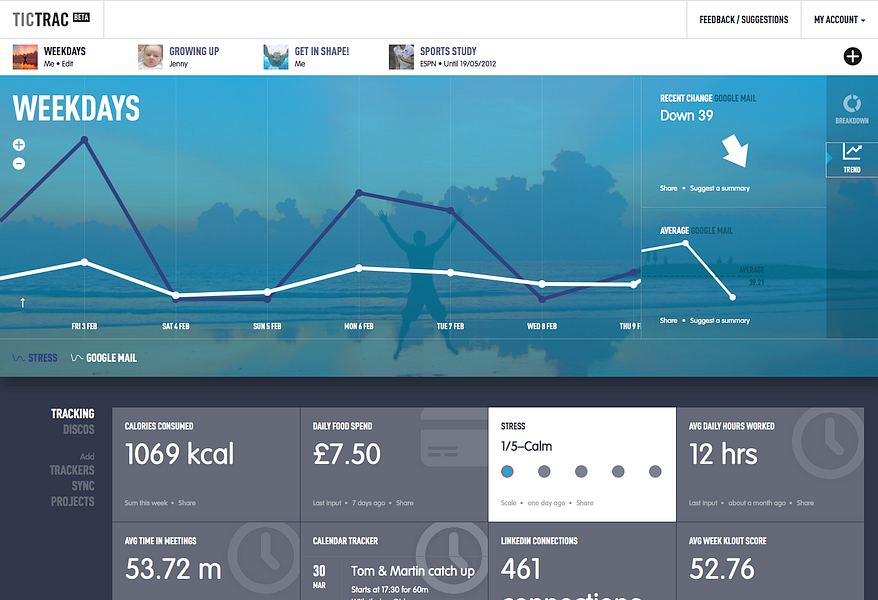
Task: Toggle the Stress line in chart legend
Action: [35, 358]
